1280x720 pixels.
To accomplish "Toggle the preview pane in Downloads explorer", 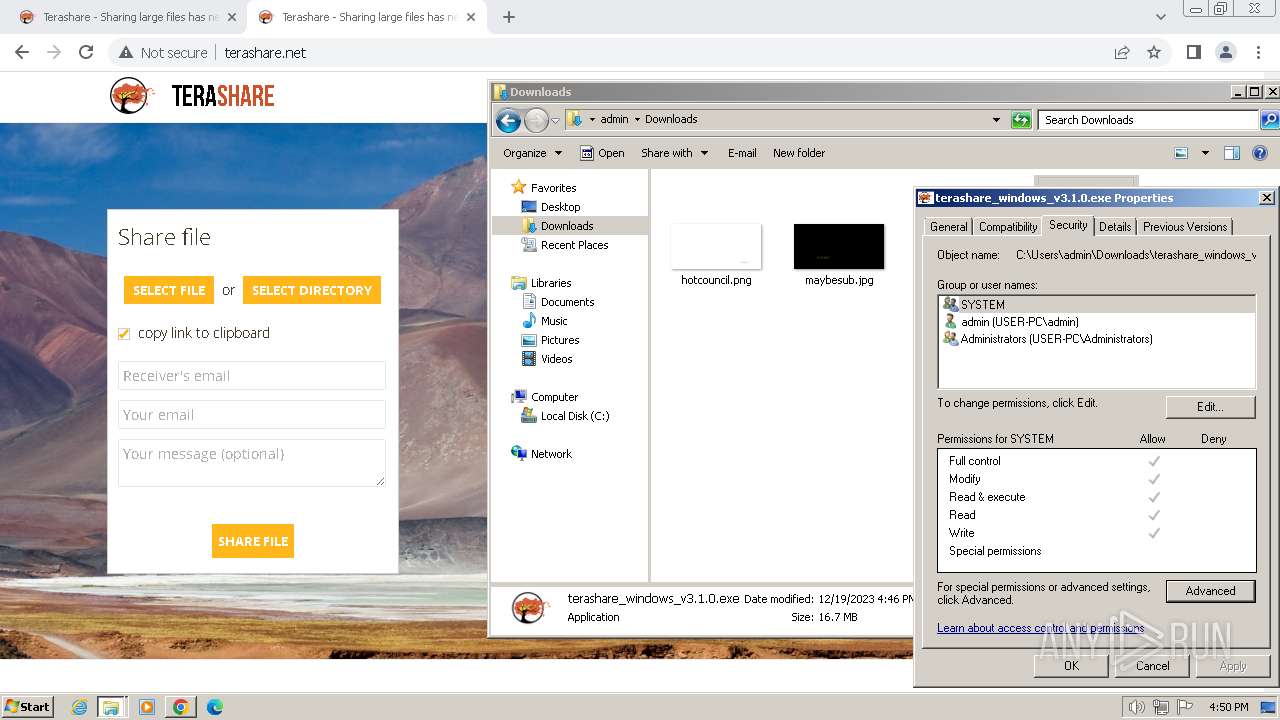I will coord(1232,153).
